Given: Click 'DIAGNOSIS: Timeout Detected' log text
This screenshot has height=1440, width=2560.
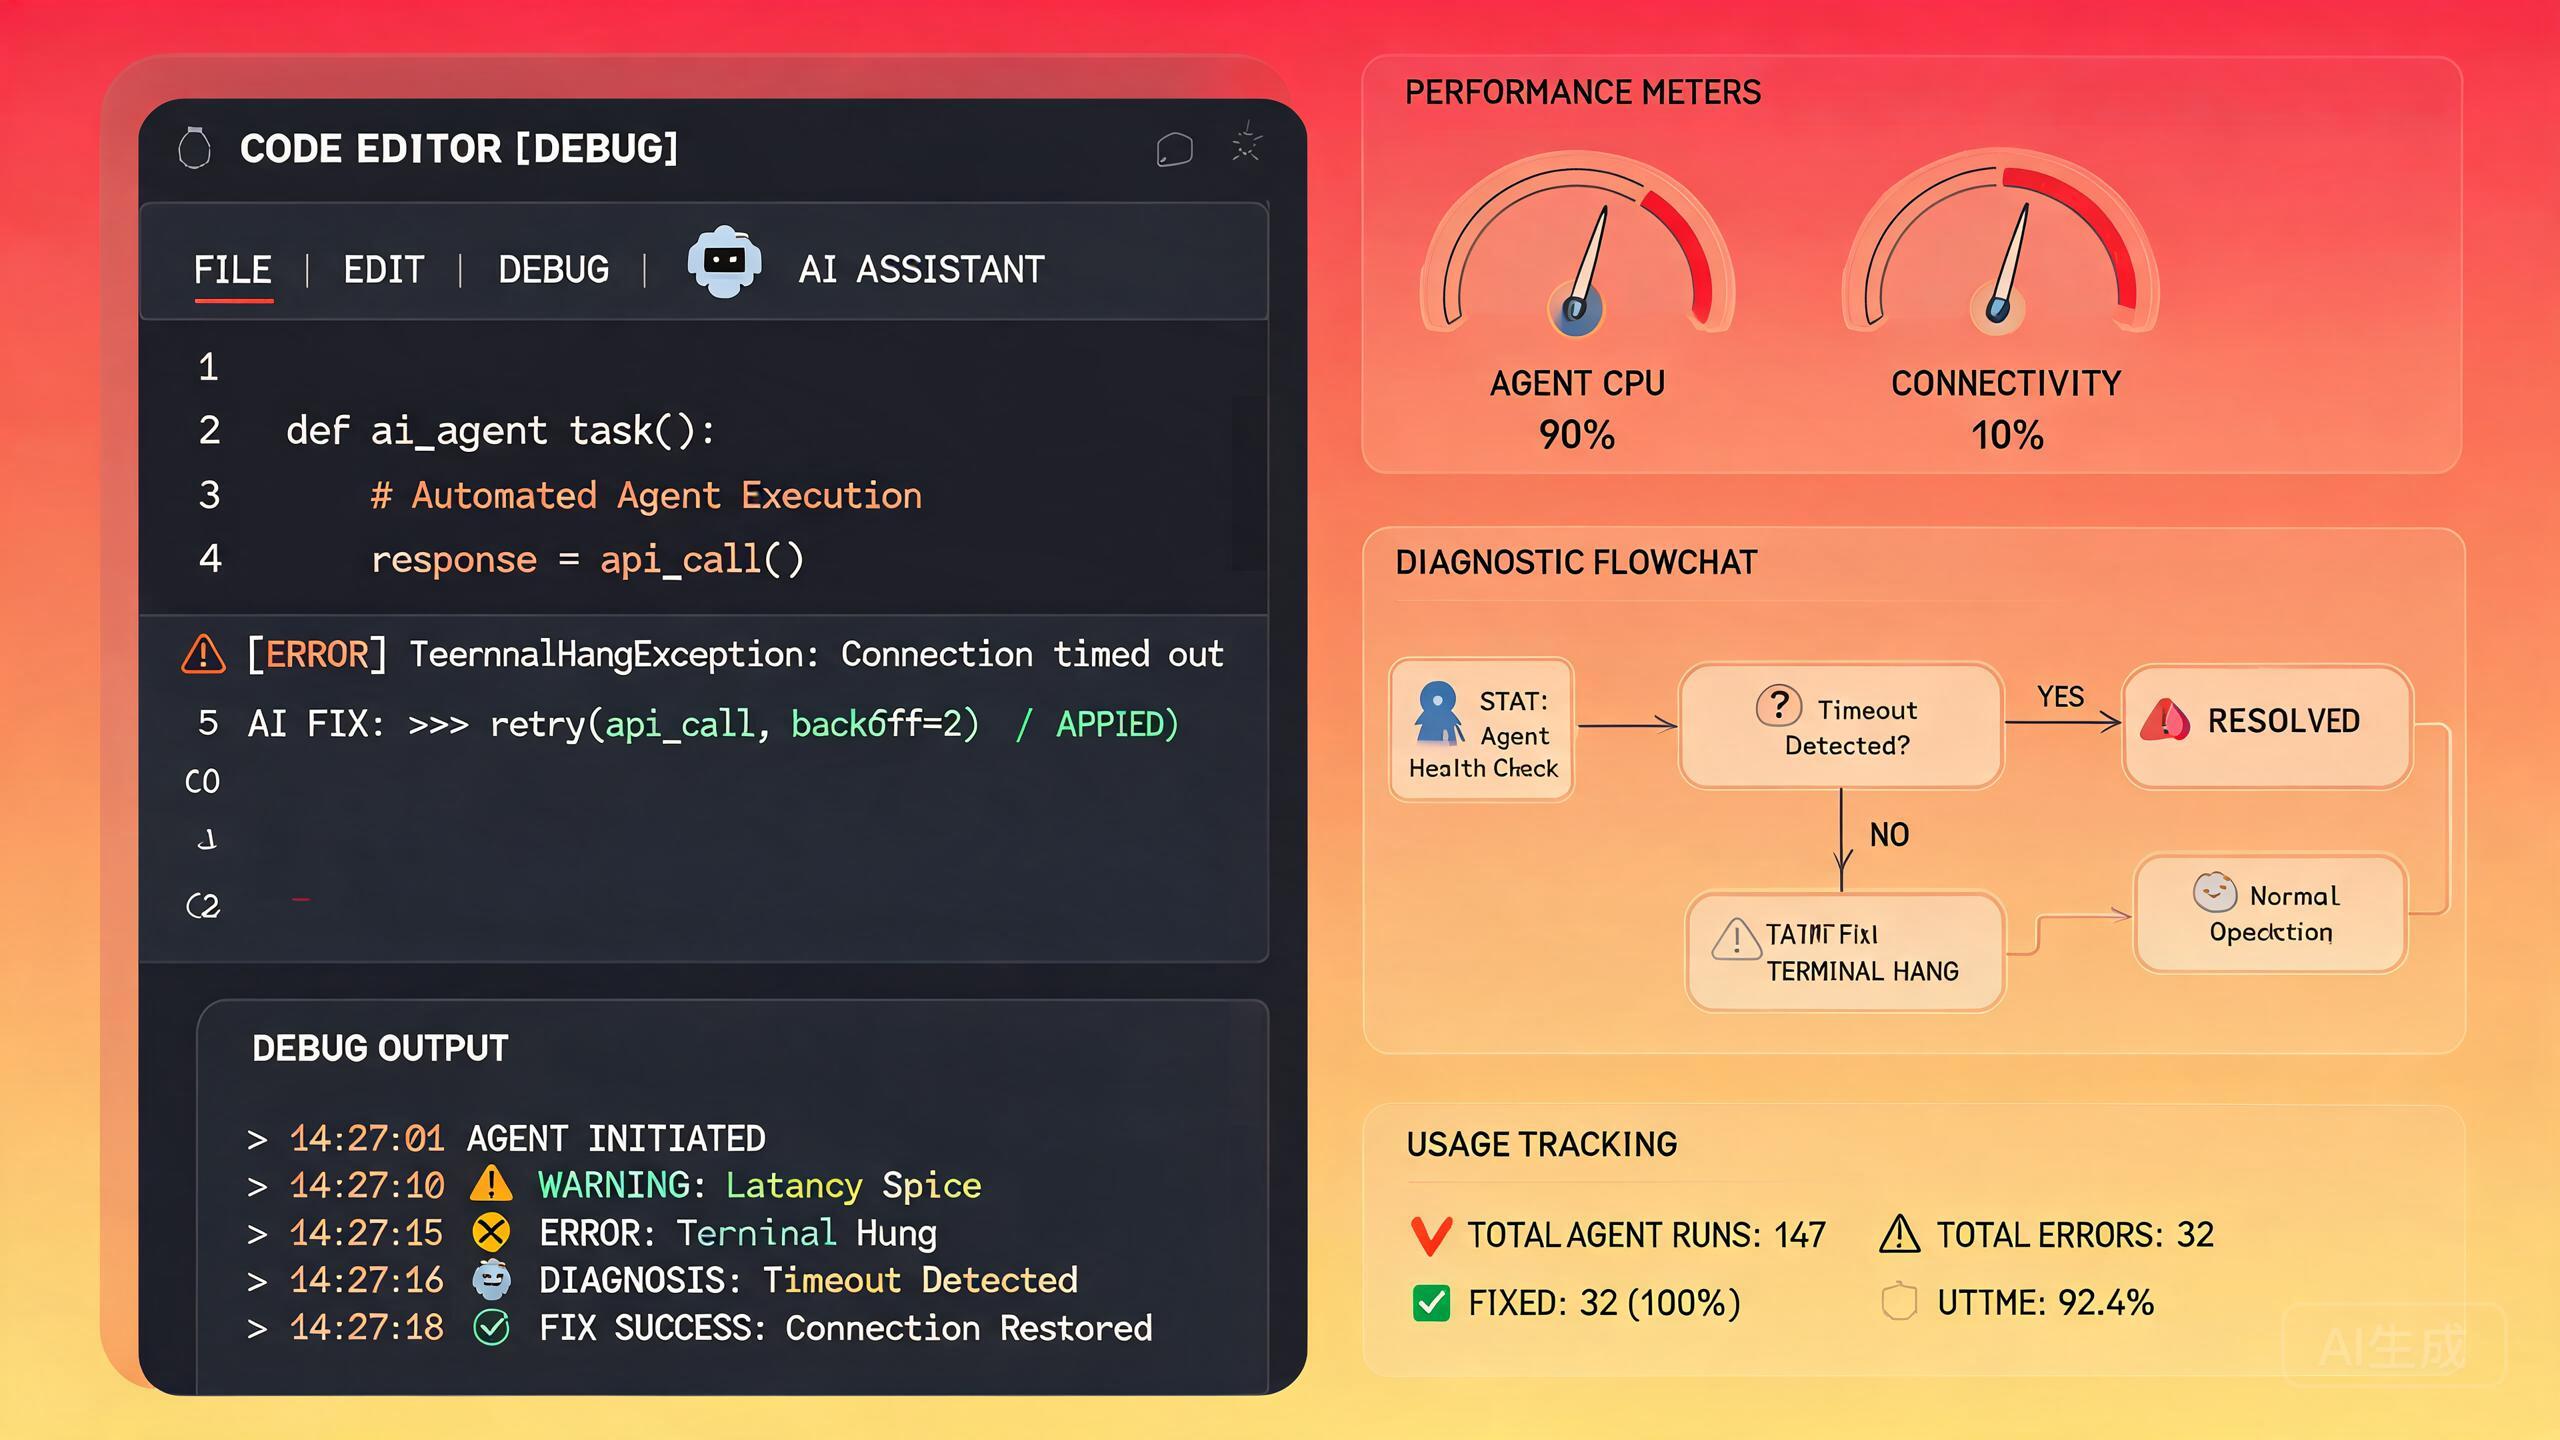Looking at the screenshot, I should (x=809, y=1280).
